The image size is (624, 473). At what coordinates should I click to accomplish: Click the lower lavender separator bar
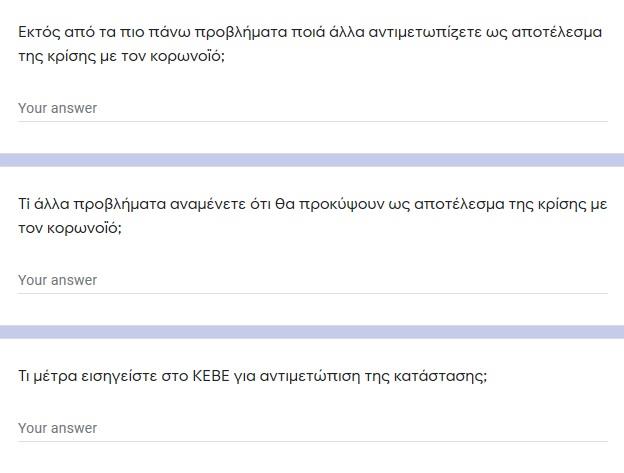click(x=312, y=332)
